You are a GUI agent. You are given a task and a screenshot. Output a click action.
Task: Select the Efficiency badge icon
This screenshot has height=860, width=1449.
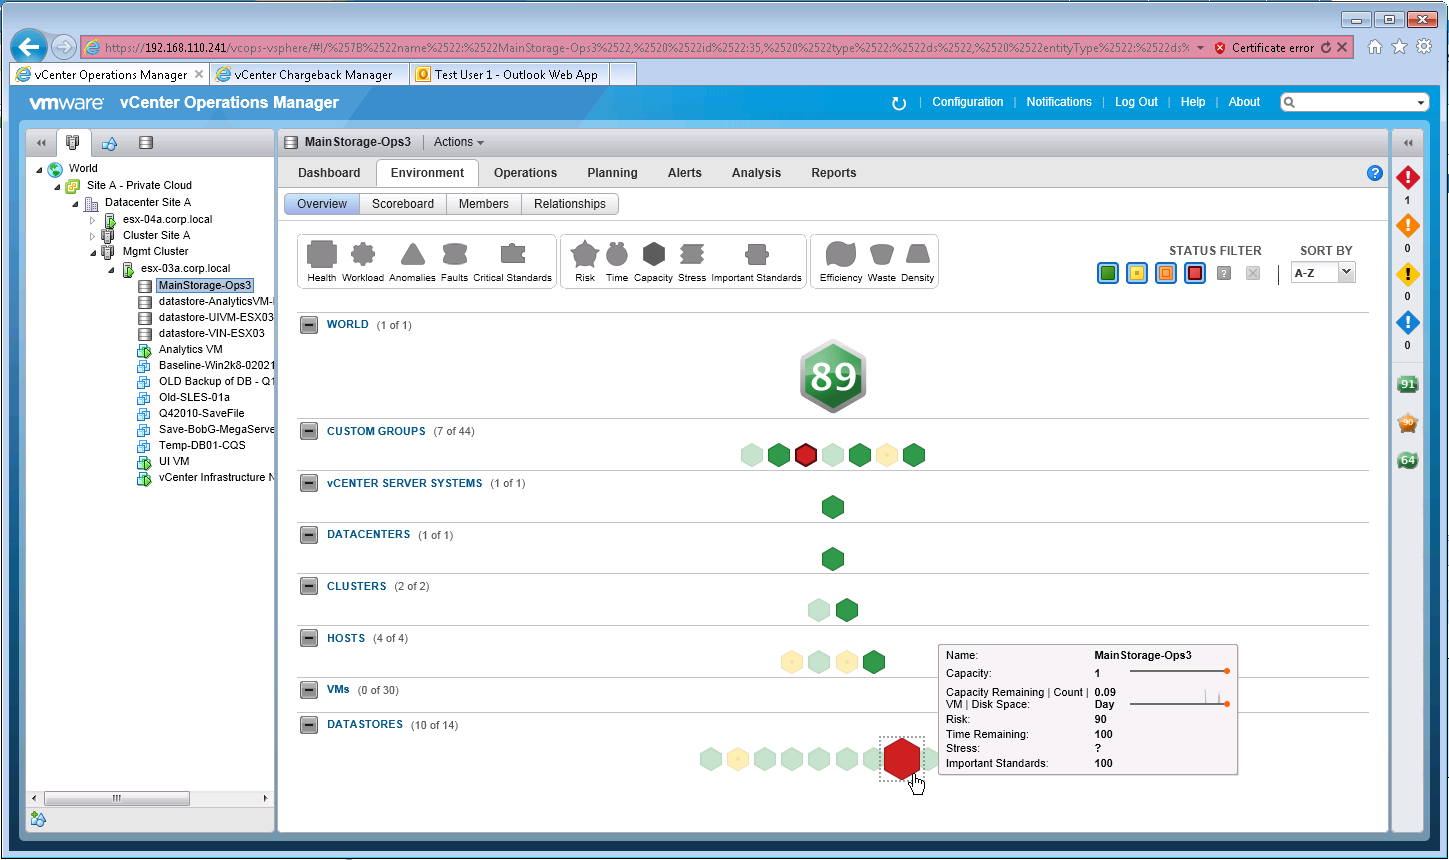[841, 254]
